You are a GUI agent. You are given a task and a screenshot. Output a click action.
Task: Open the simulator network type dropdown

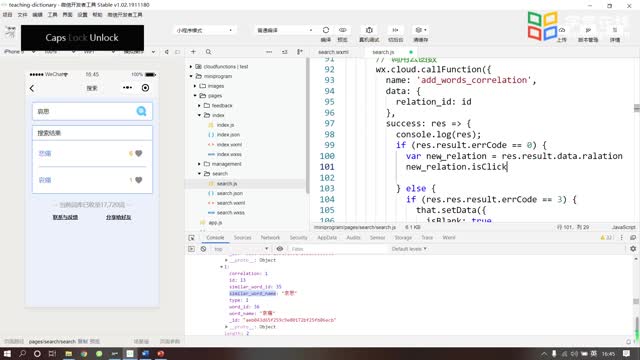(x=99, y=52)
